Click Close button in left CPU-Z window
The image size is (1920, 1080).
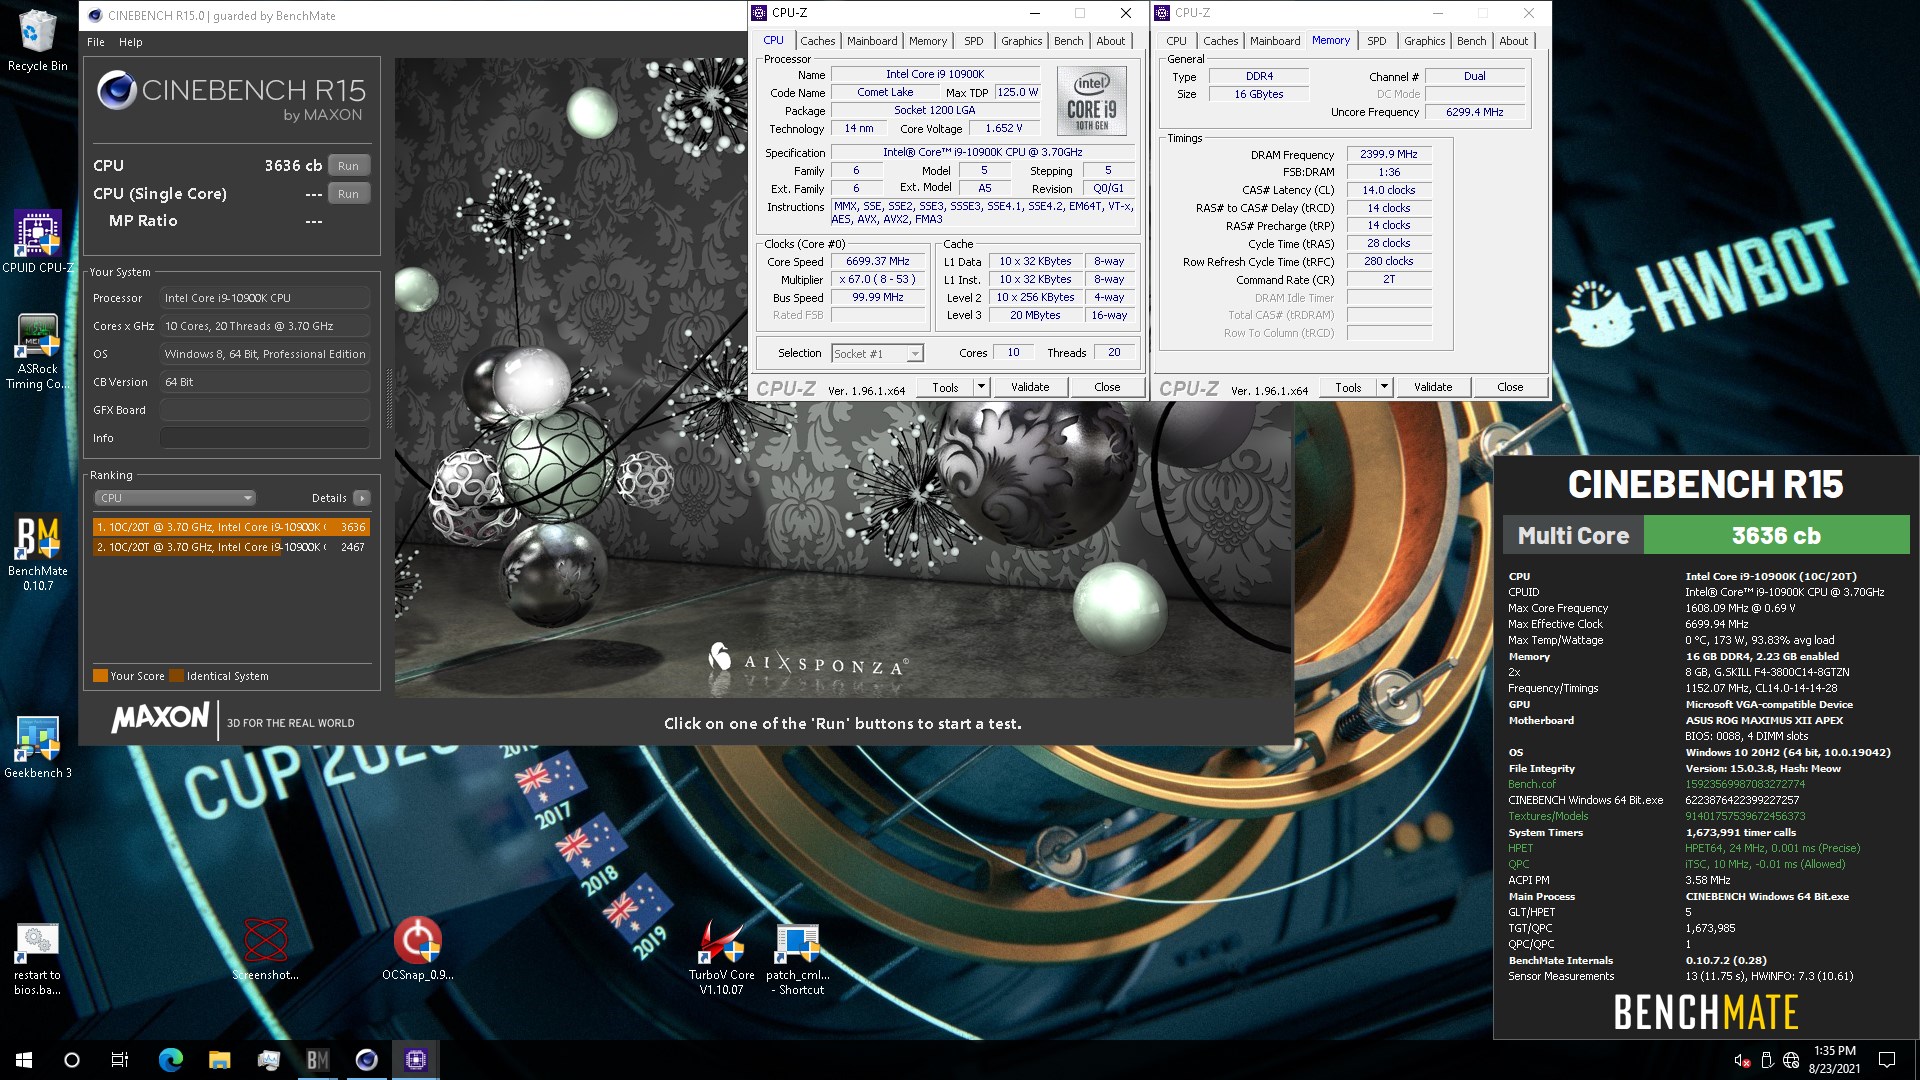point(1107,387)
